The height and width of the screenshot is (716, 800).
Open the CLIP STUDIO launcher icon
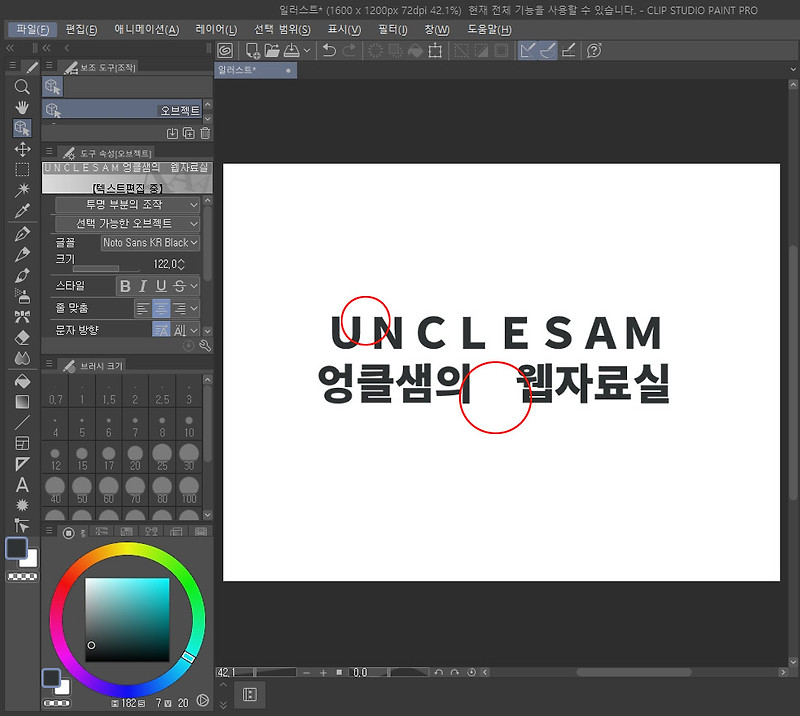225,51
